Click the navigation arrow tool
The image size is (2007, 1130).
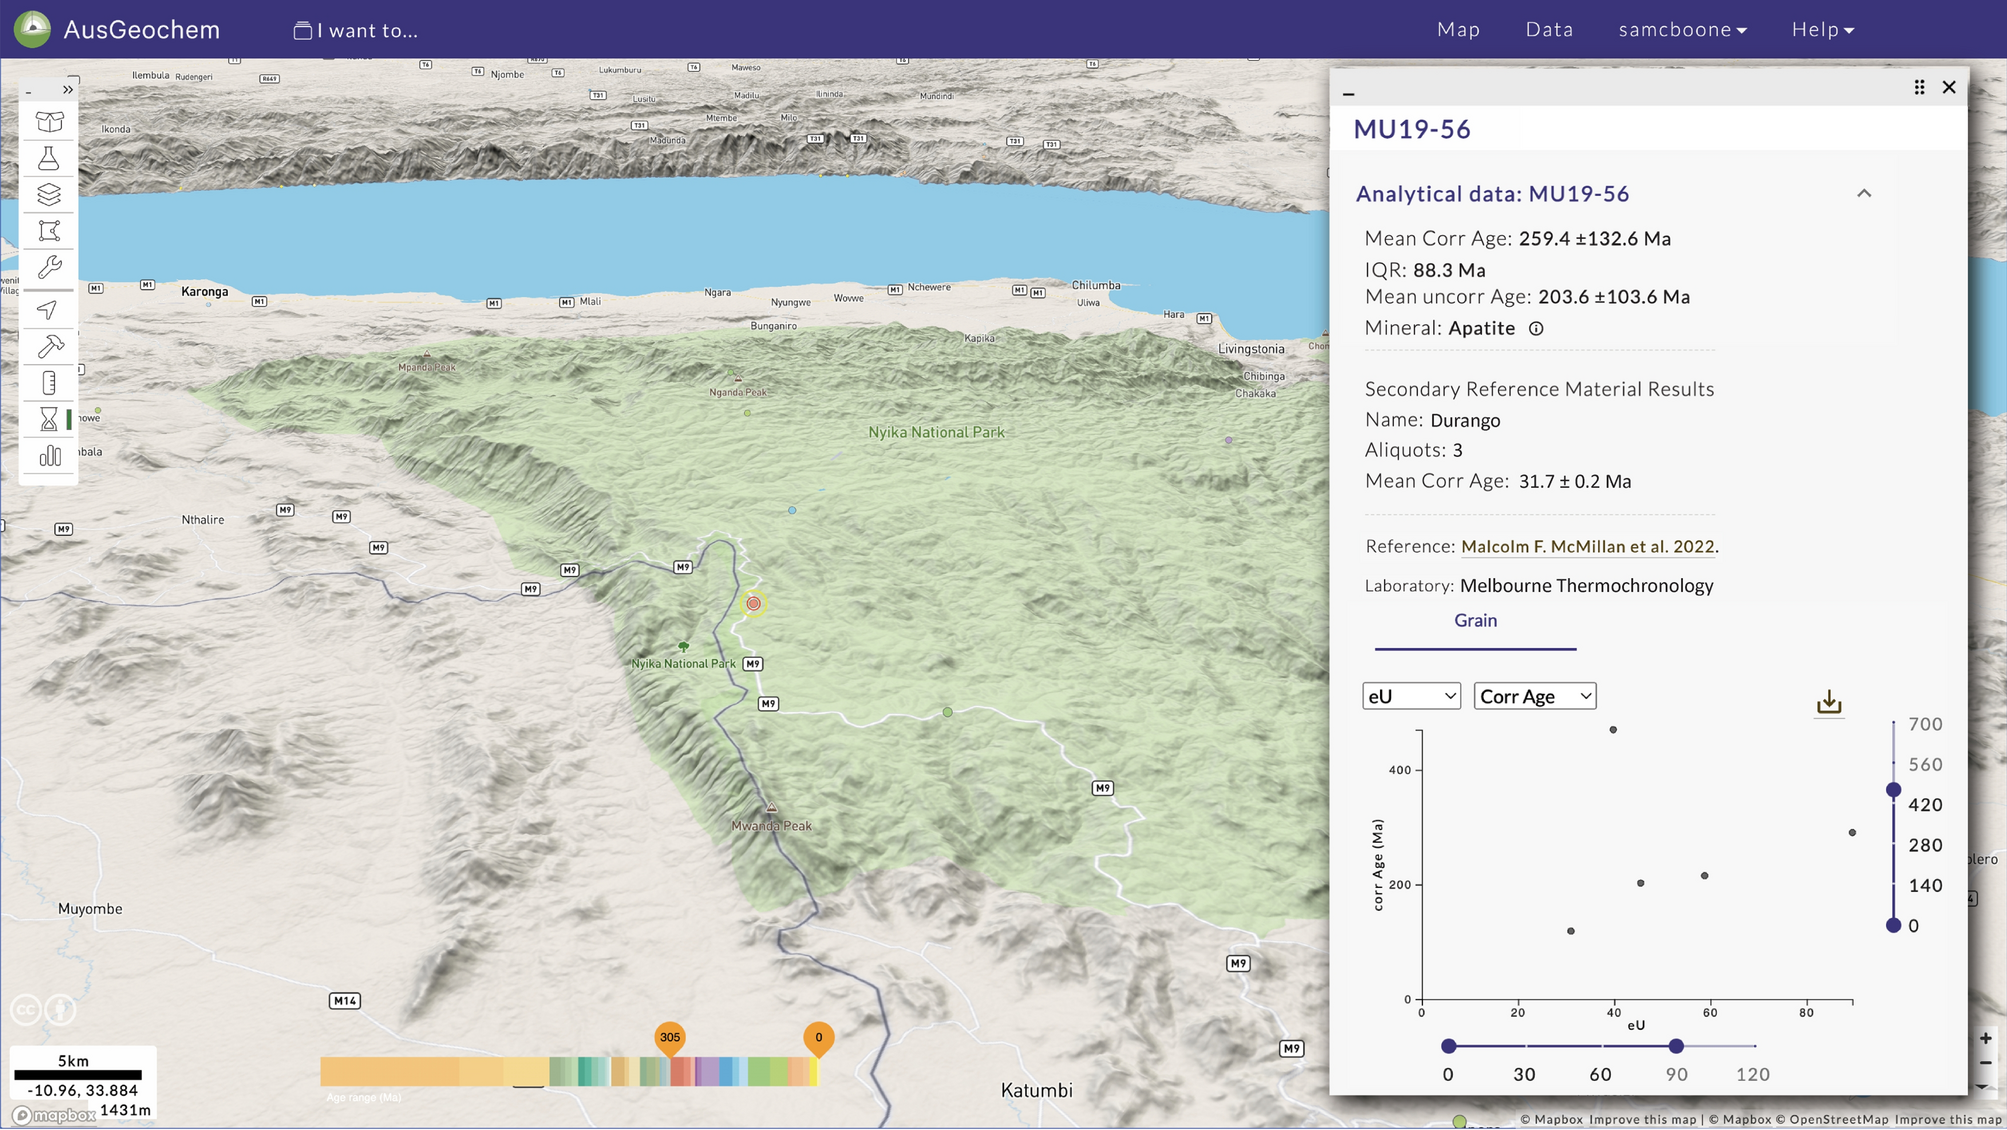[x=47, y=310]
